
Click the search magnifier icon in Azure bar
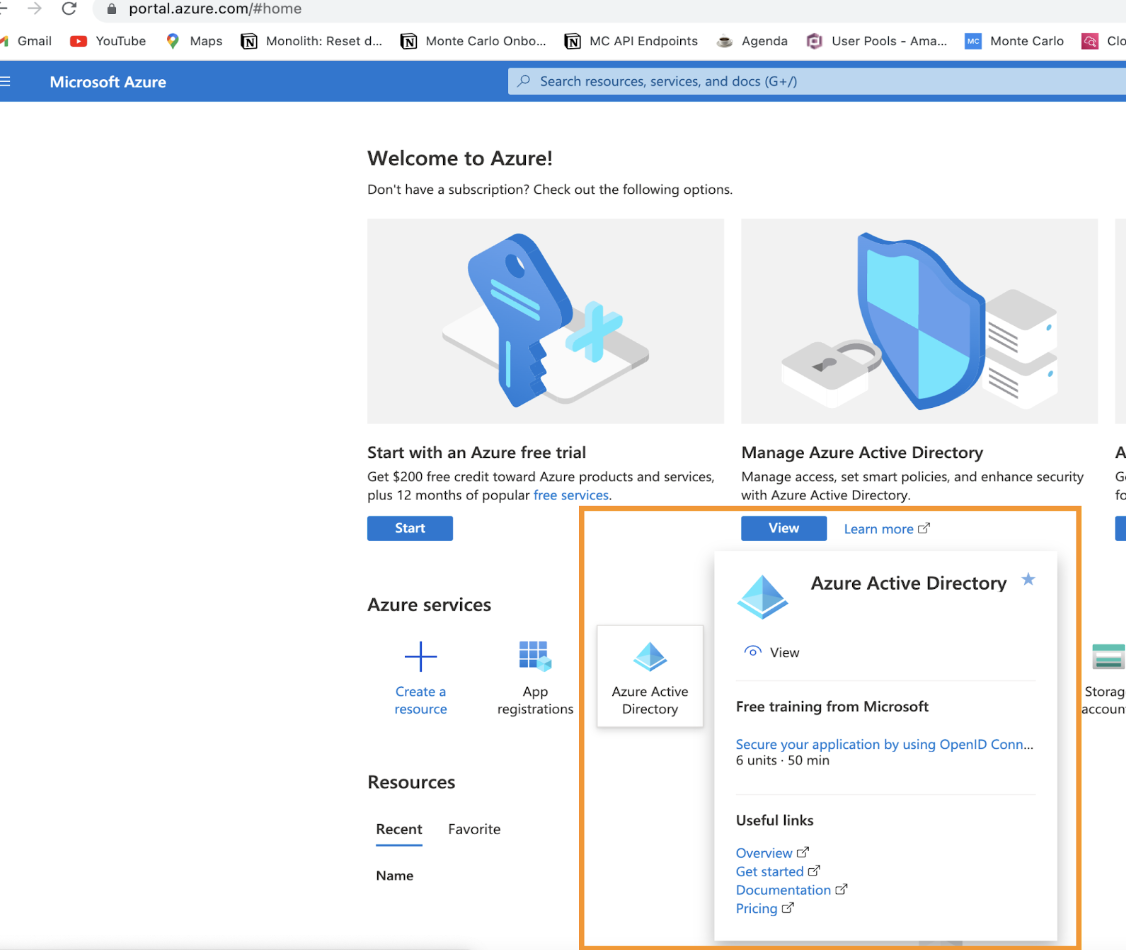pos(524,81)
